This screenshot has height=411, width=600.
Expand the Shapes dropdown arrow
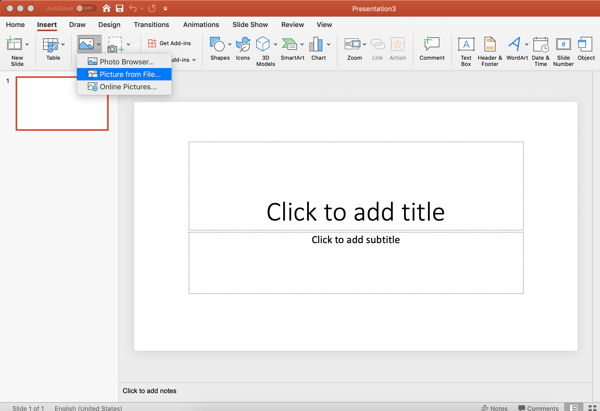tap(230, 44)
